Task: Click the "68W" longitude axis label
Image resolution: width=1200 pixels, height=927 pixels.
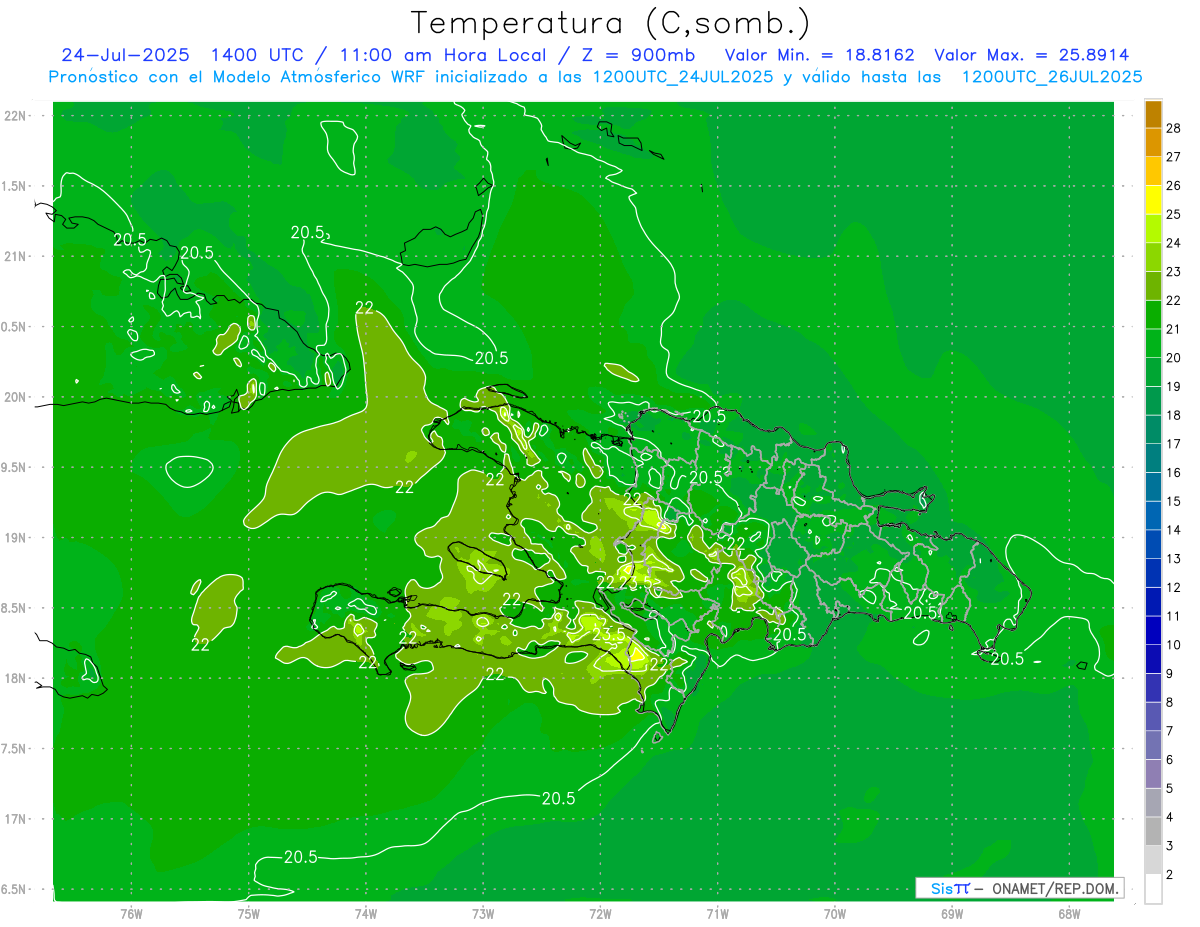Action: [x=1069, y=913]
